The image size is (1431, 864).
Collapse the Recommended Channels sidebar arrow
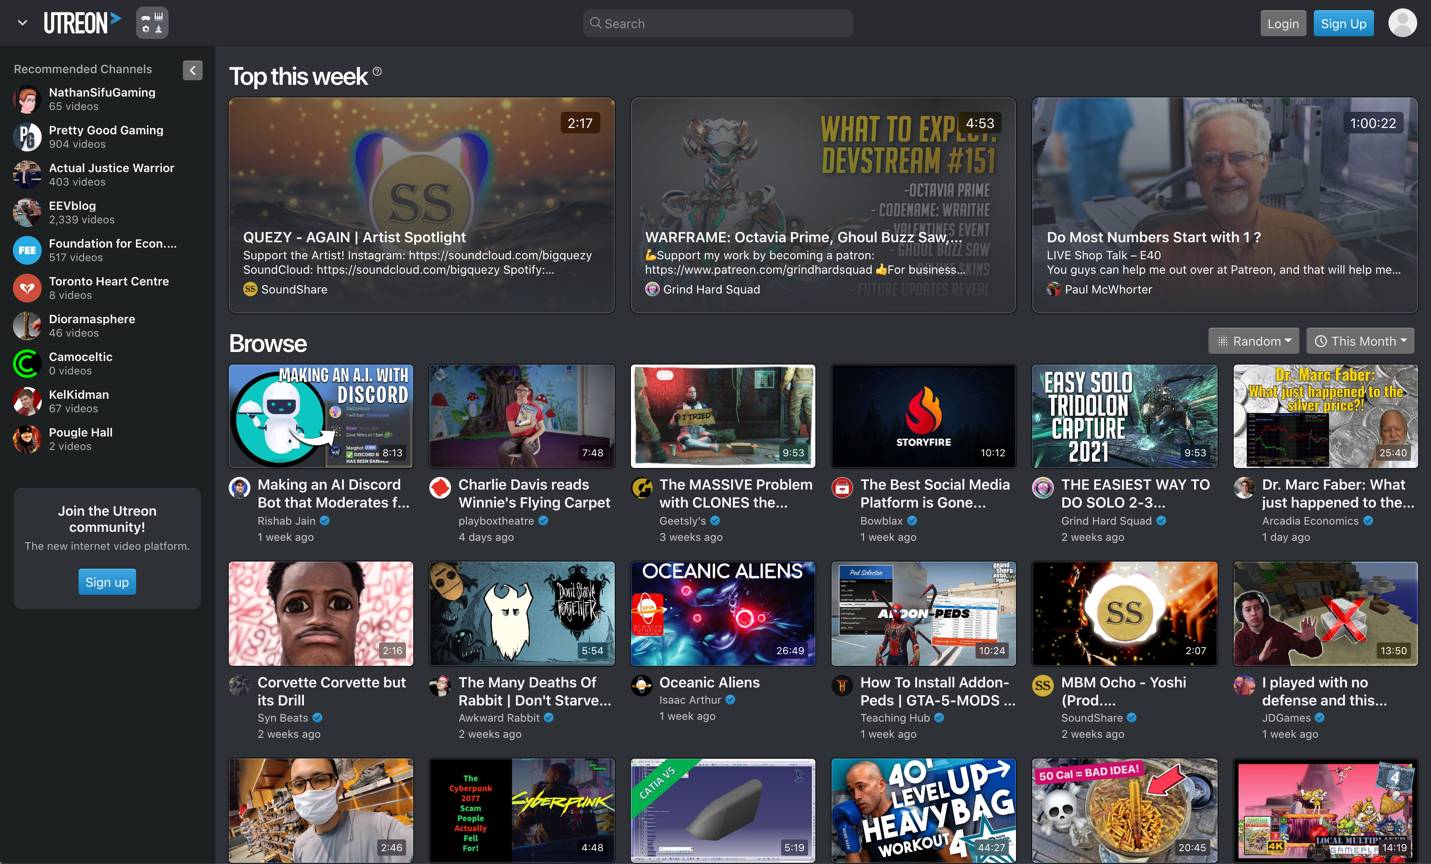pyautogui.click(x=193, y=70)
